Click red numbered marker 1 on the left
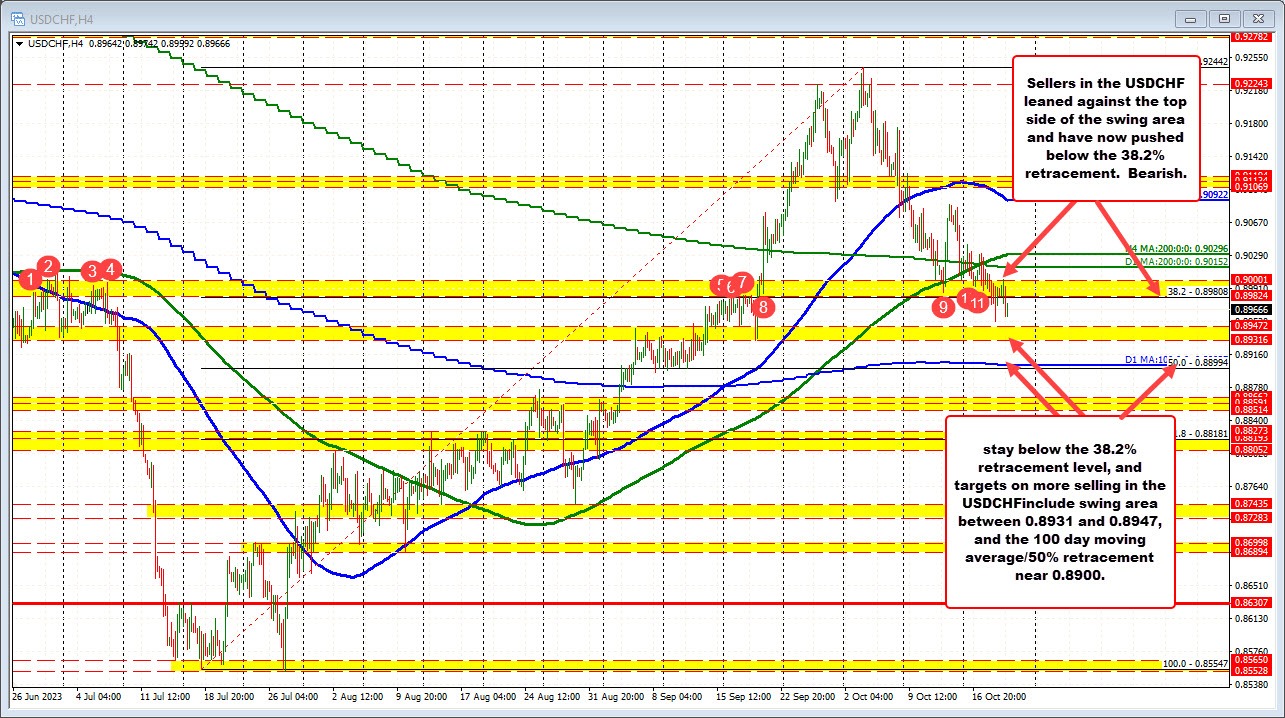The image size is (1285, 718). point(29,282)
